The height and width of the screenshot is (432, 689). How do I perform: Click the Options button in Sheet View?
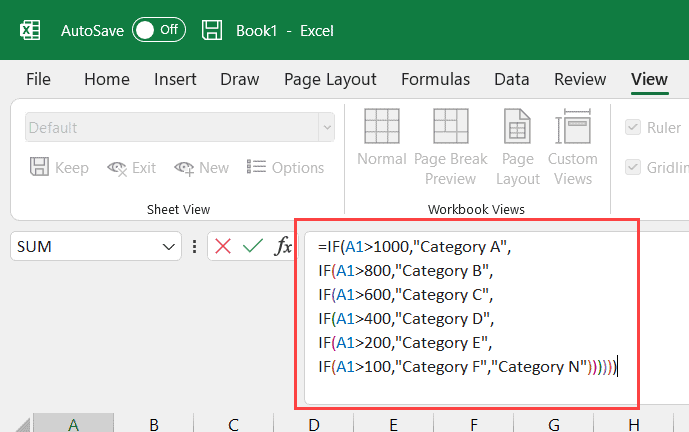click(x=285, y=168)
